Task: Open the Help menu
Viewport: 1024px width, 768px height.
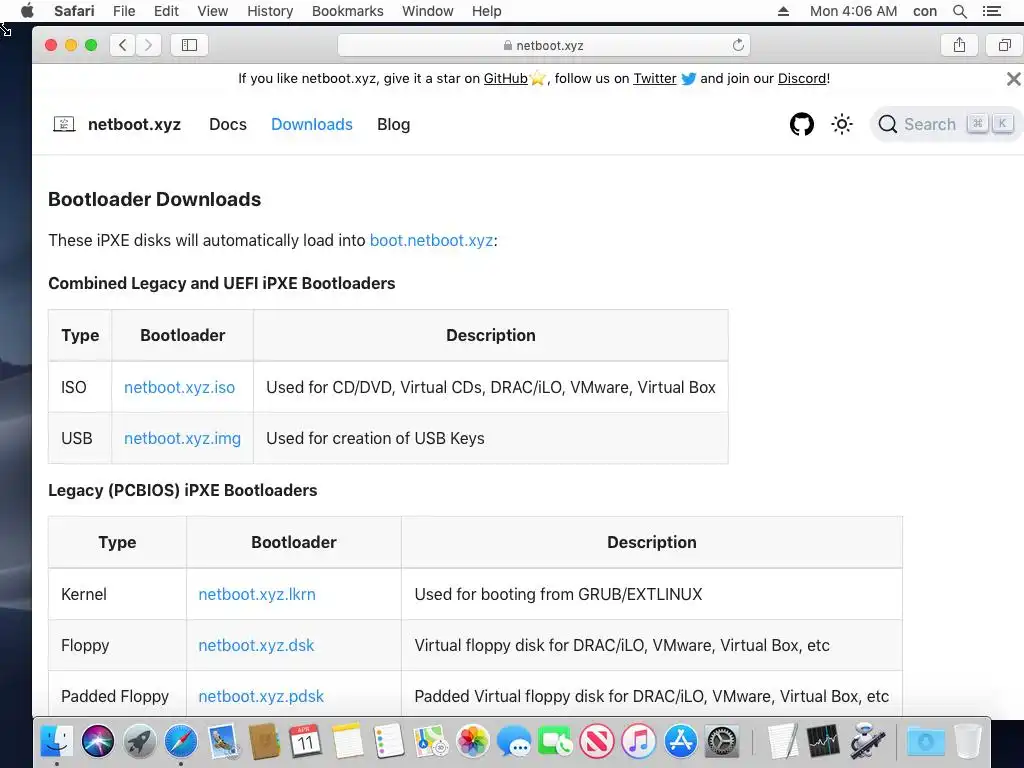Action: tap(487, 11)
